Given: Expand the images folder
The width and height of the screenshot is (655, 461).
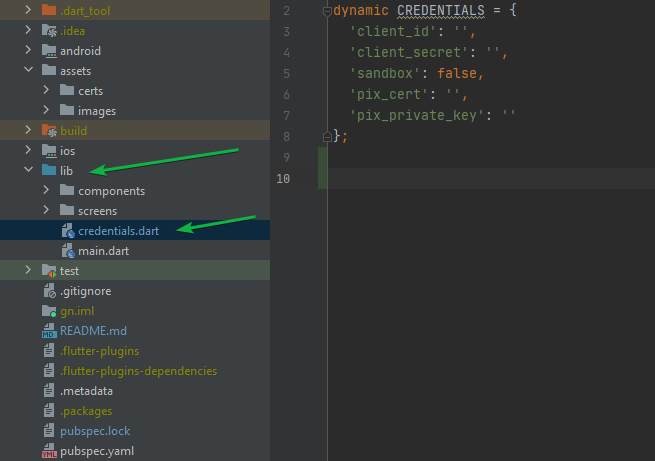Looking at the screenshot, I should click(x=46, y=110).
